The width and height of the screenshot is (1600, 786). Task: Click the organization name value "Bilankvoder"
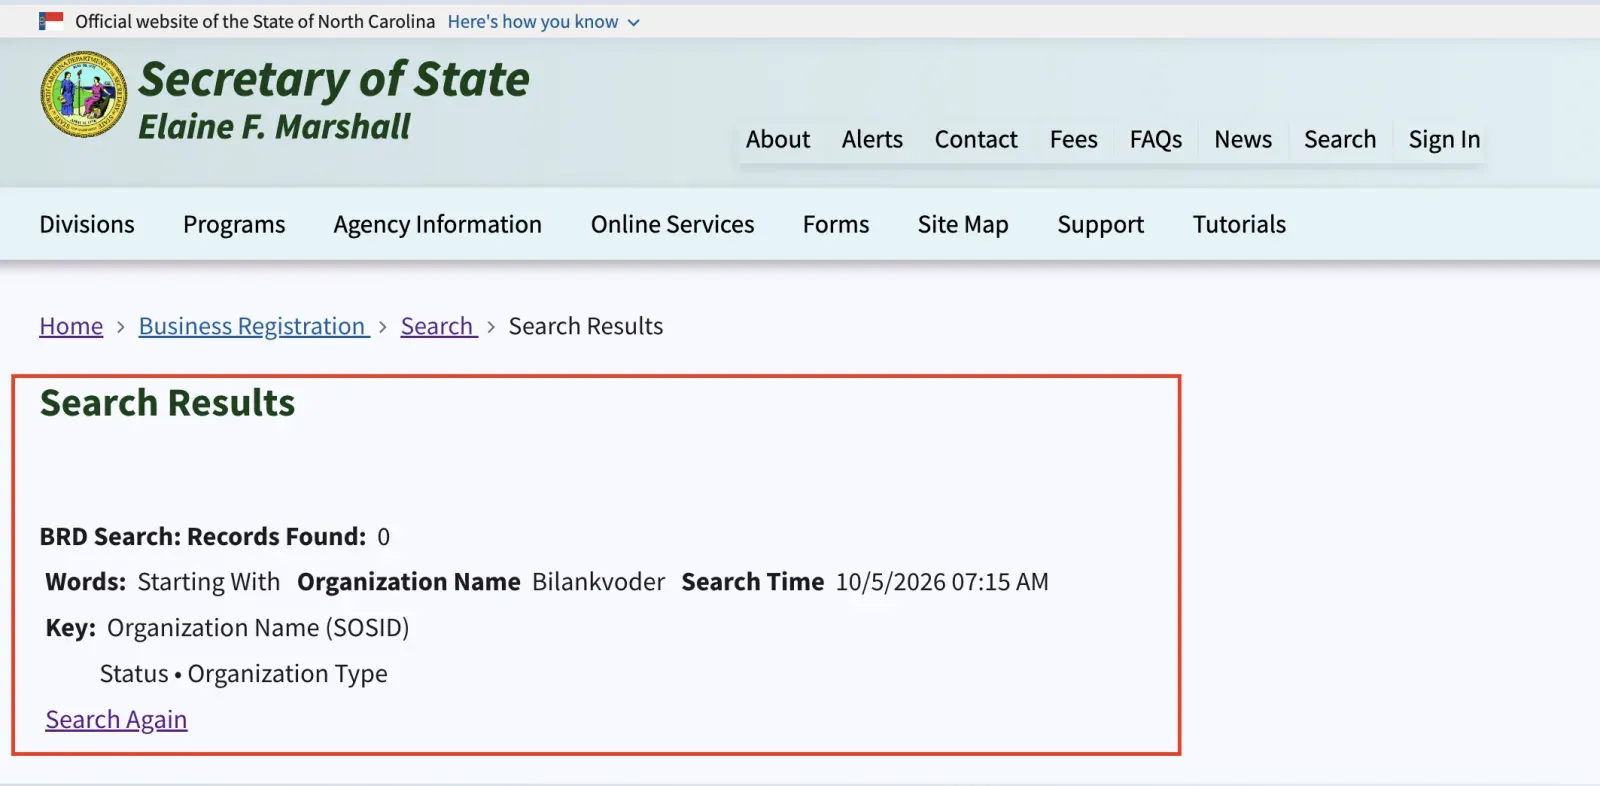(598, 582)
